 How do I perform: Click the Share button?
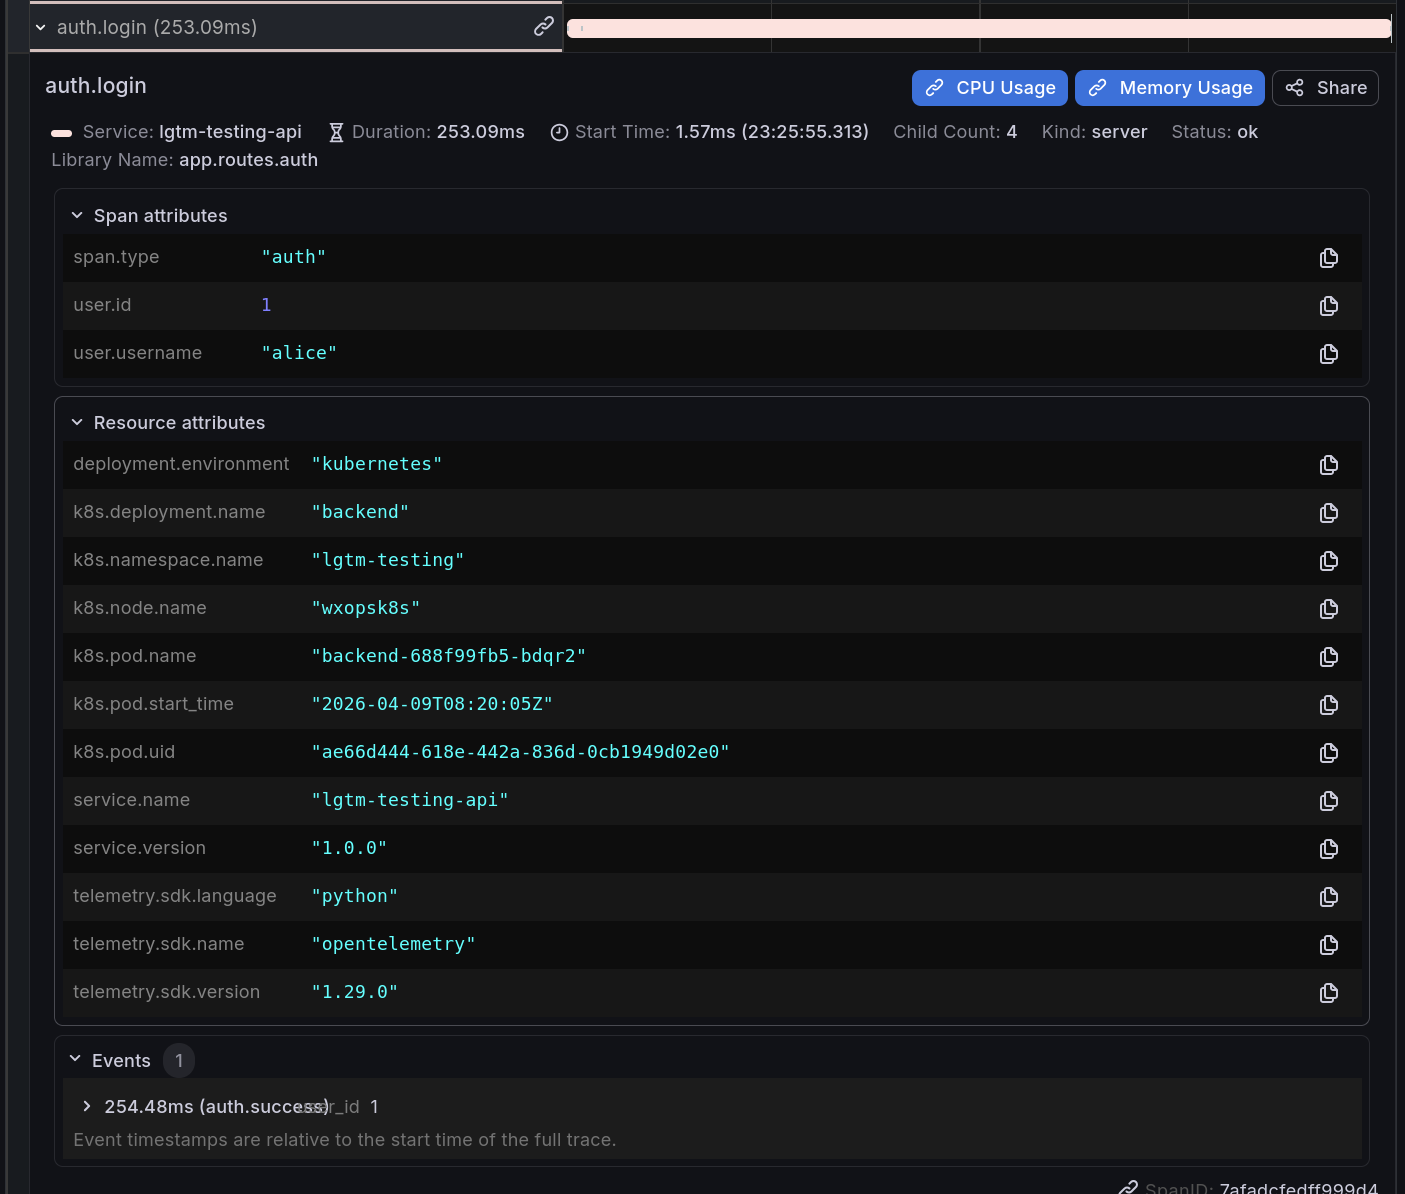pyautogui.click(x=1325, y=88)
